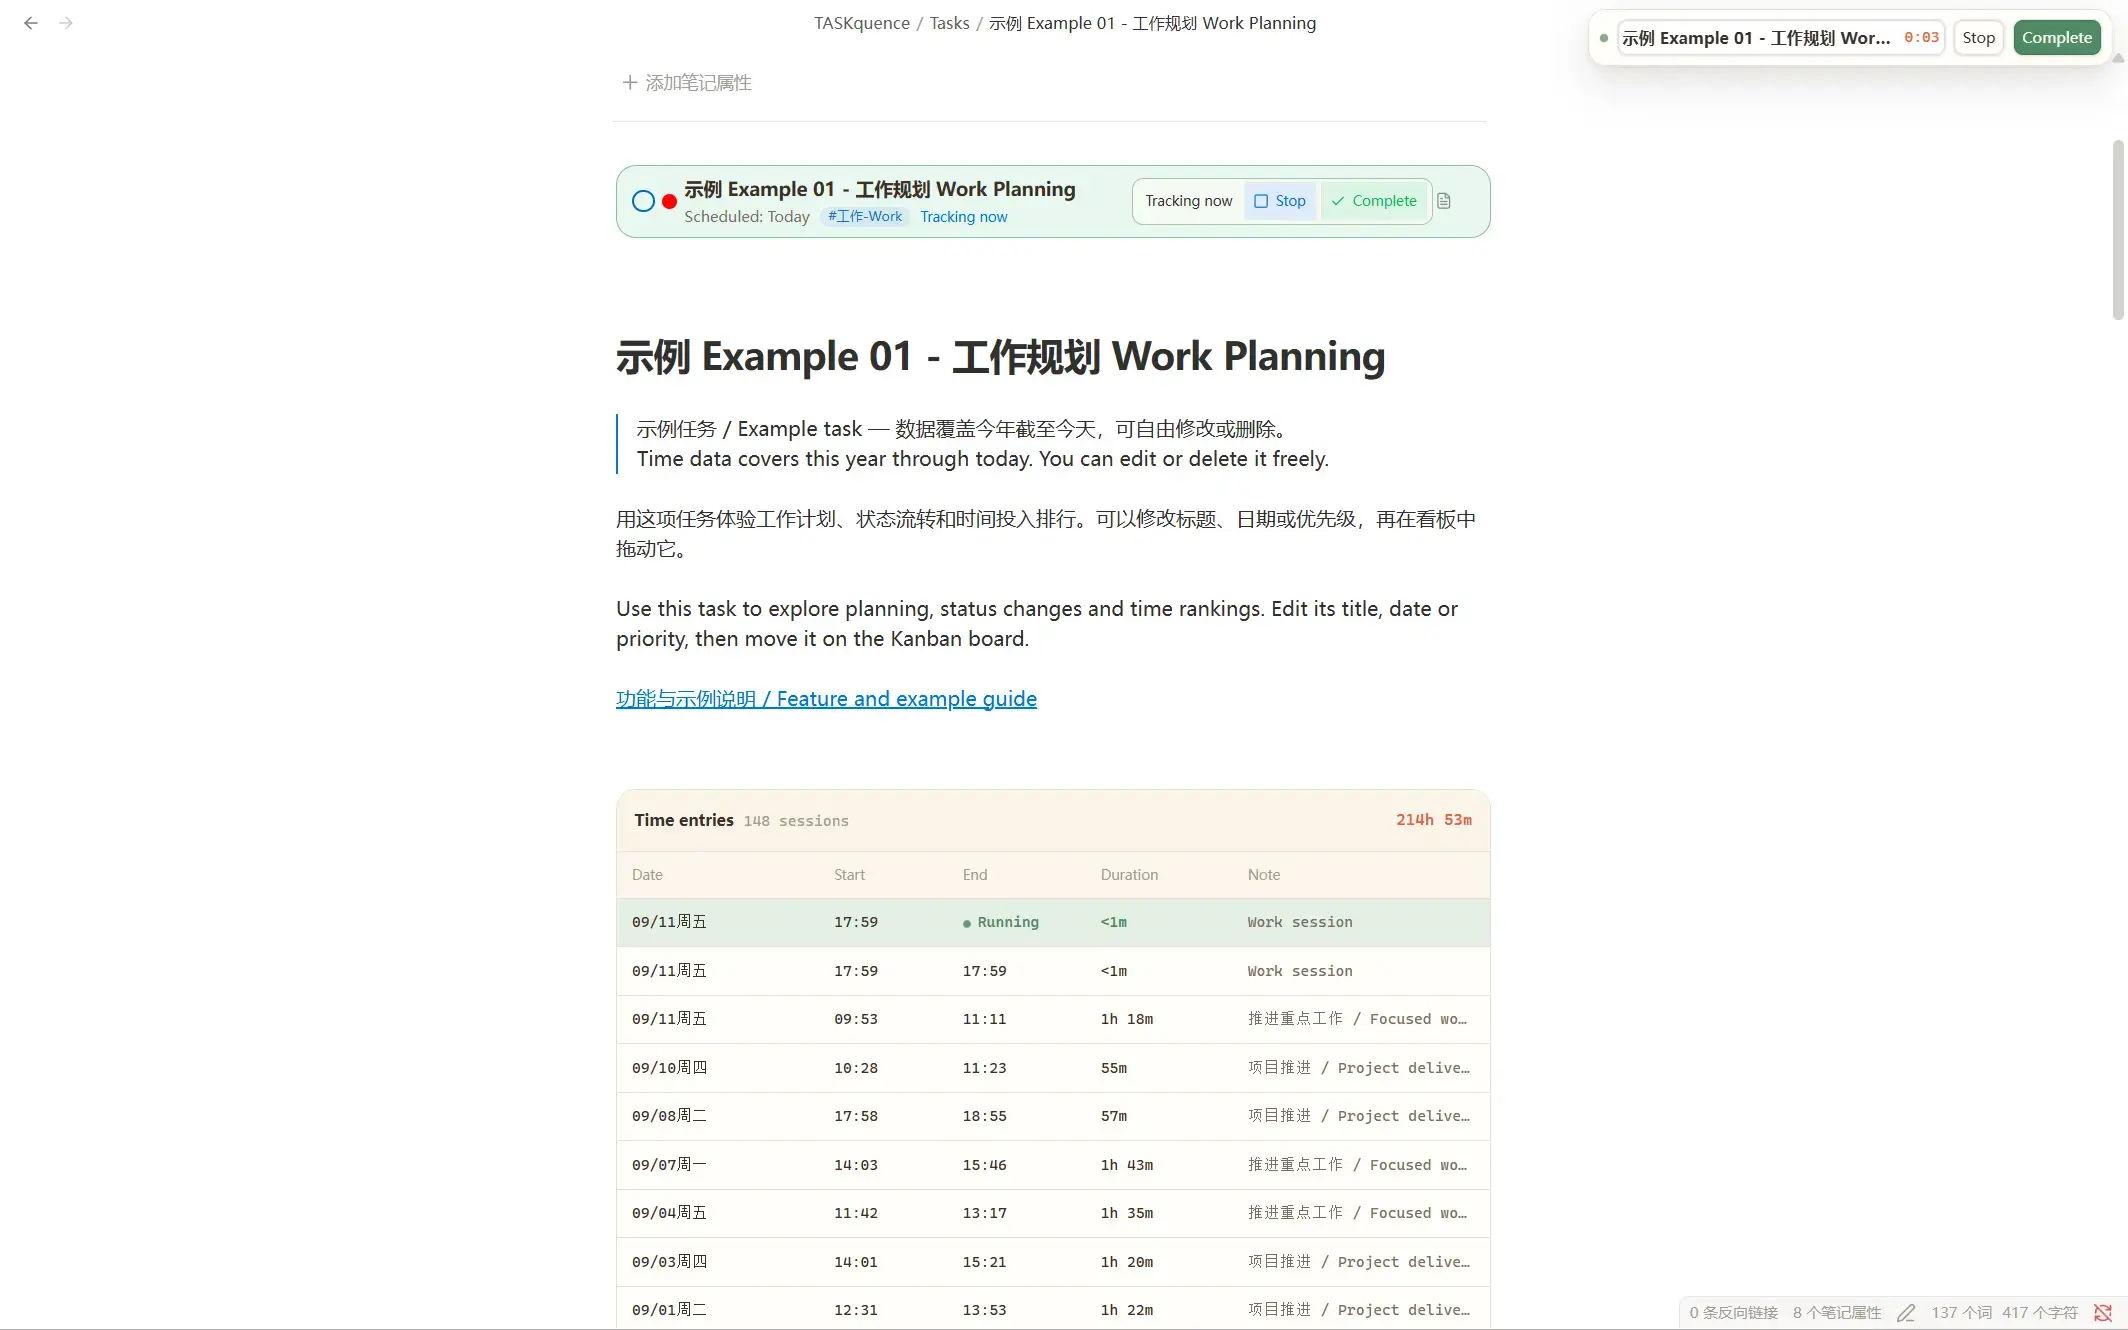The width and height of the screenshot is (2128, 1330).
Task: Go back with the left arrow
Action: (x=31, y=23)
